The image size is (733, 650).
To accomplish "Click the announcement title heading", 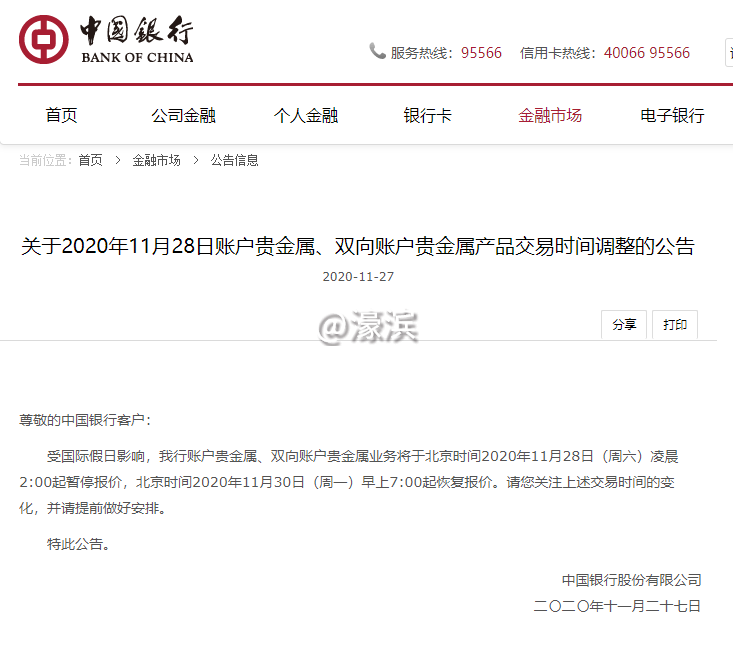I will tap(358, 246).
